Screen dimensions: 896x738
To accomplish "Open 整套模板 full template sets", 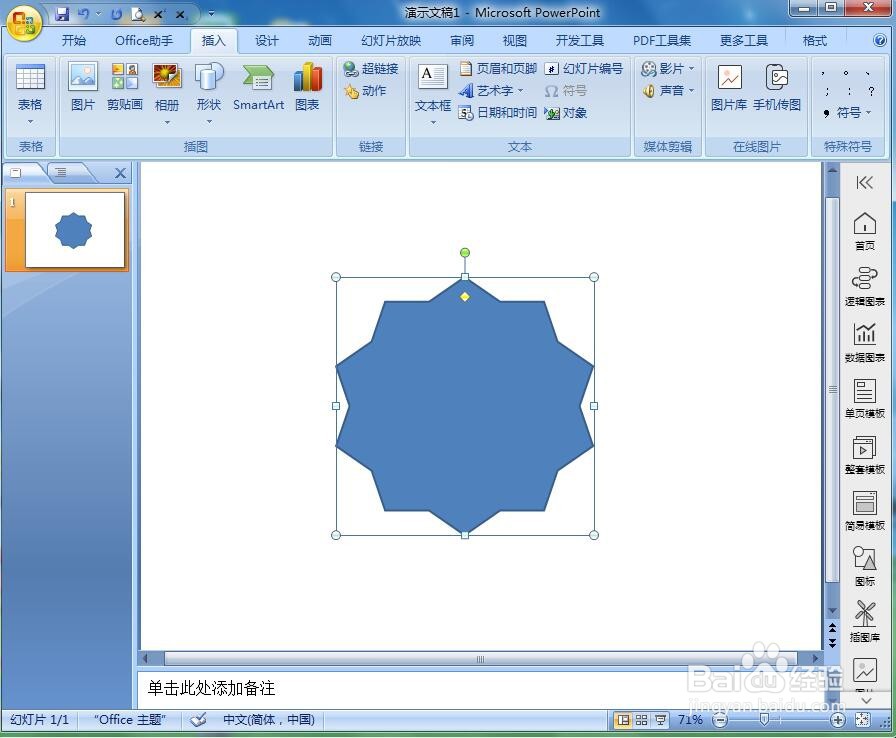I will 865,454.
